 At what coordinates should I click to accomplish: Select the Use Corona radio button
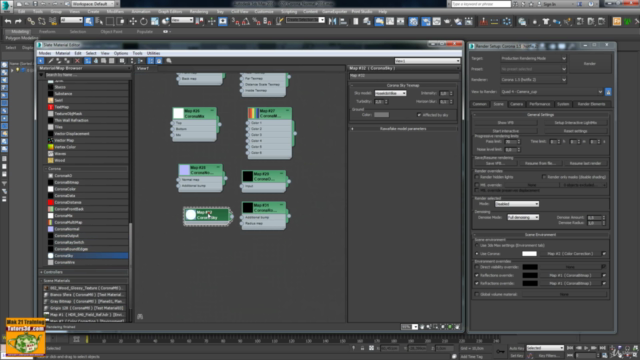click(477, 253)
